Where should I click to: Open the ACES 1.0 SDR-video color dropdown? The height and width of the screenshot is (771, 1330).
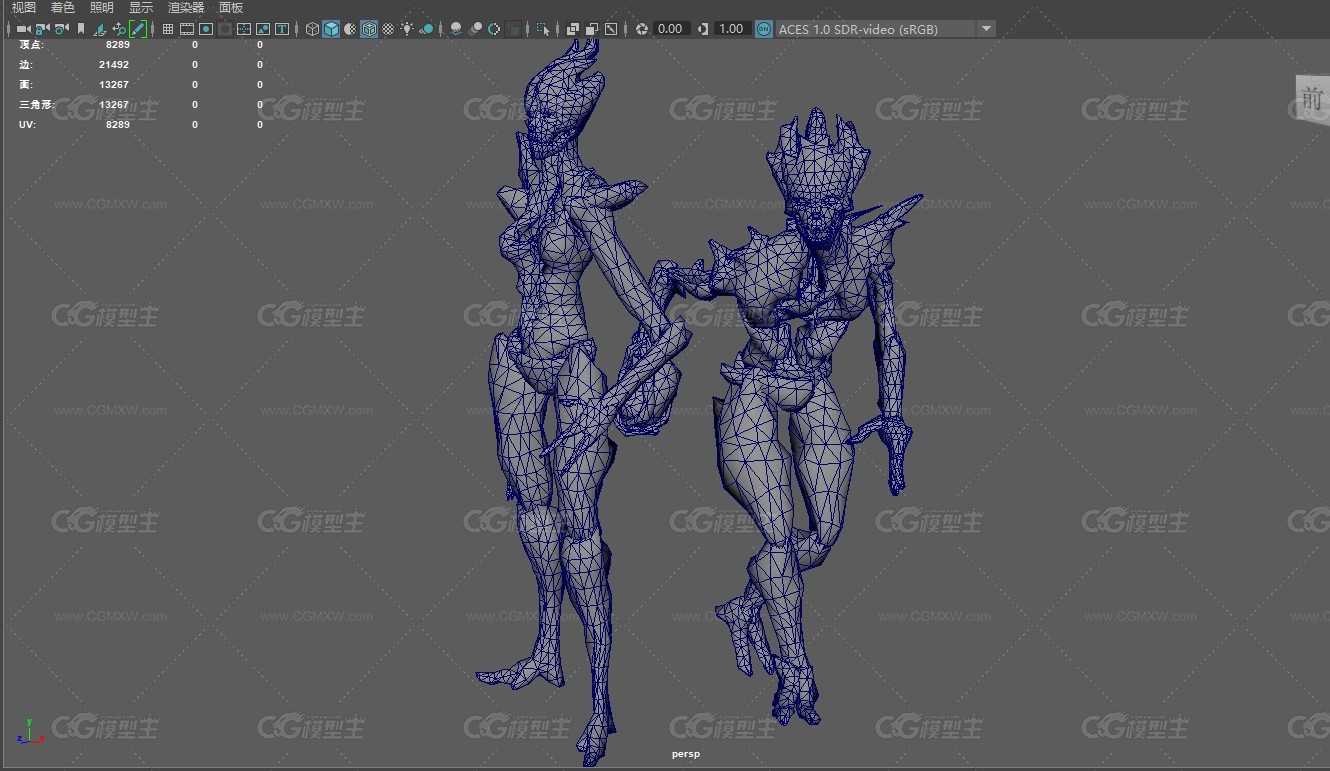point(885,29)
